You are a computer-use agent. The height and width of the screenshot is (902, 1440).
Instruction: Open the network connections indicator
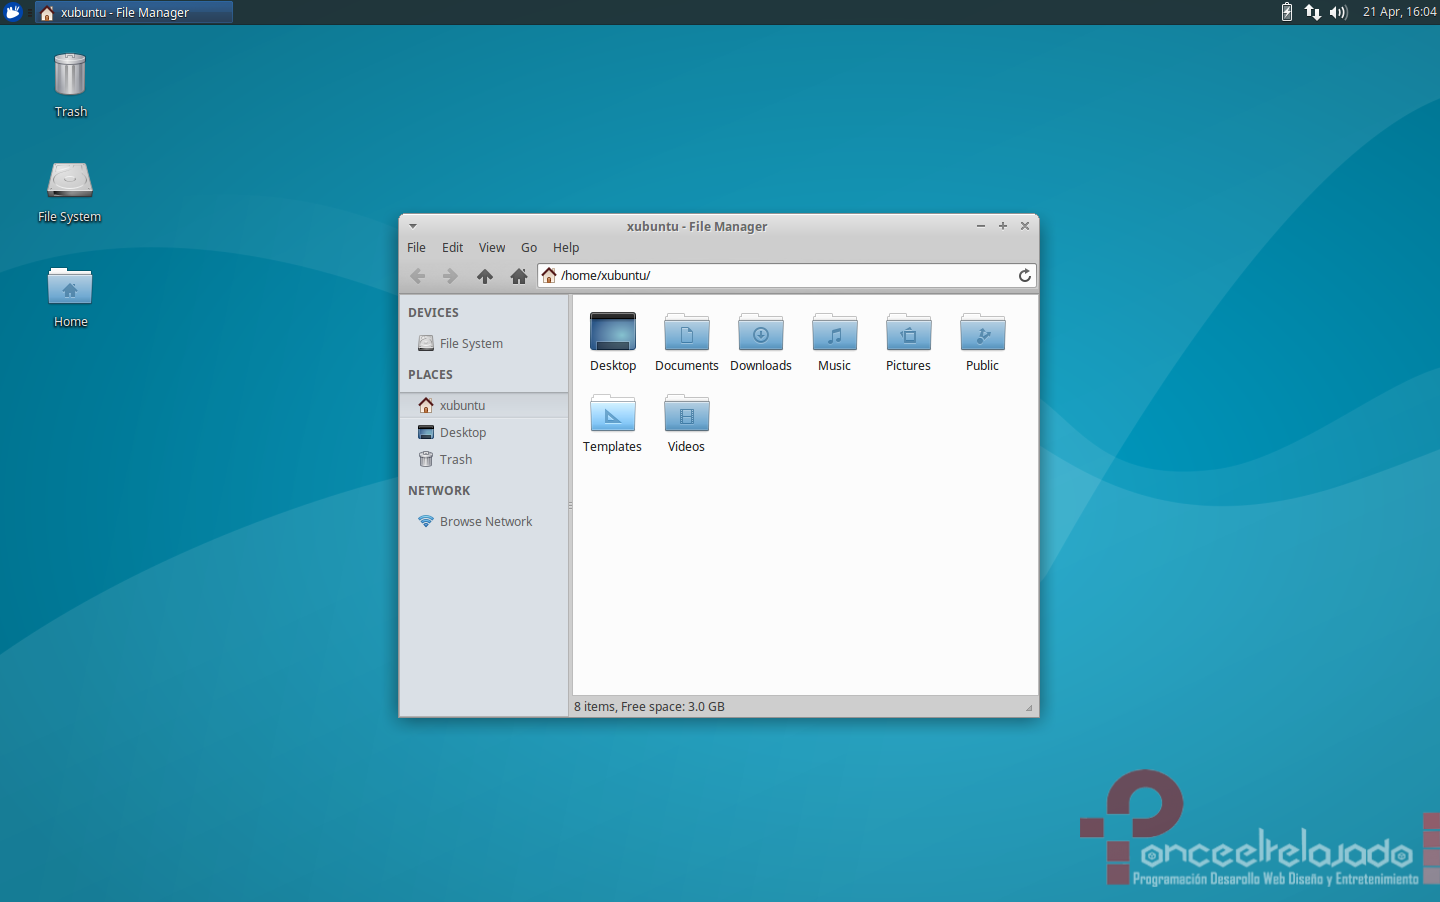tap(1312, 12)
